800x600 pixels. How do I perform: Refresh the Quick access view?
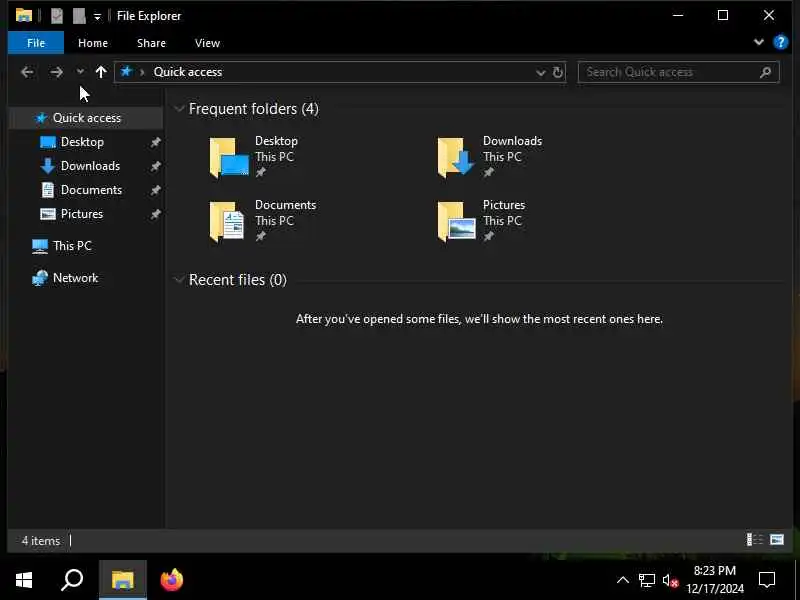tap(558, 72)
